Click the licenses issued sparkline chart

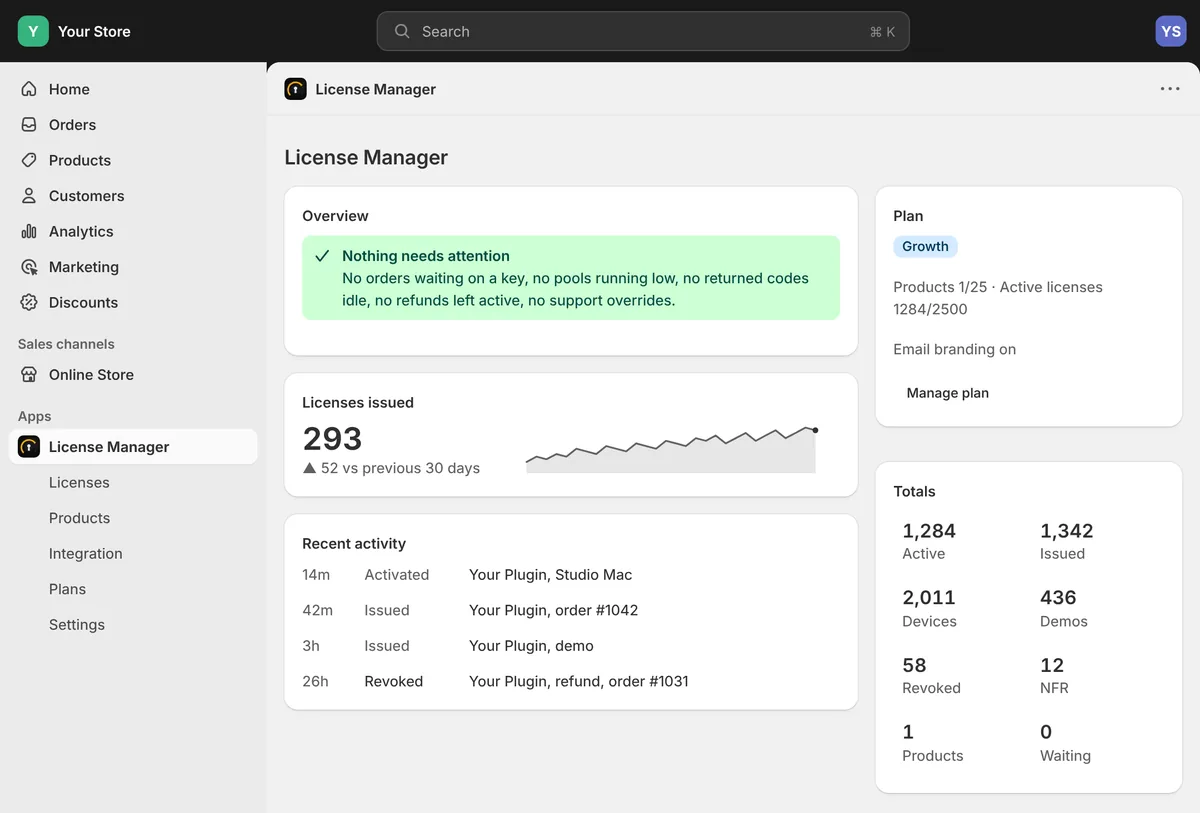672,449
